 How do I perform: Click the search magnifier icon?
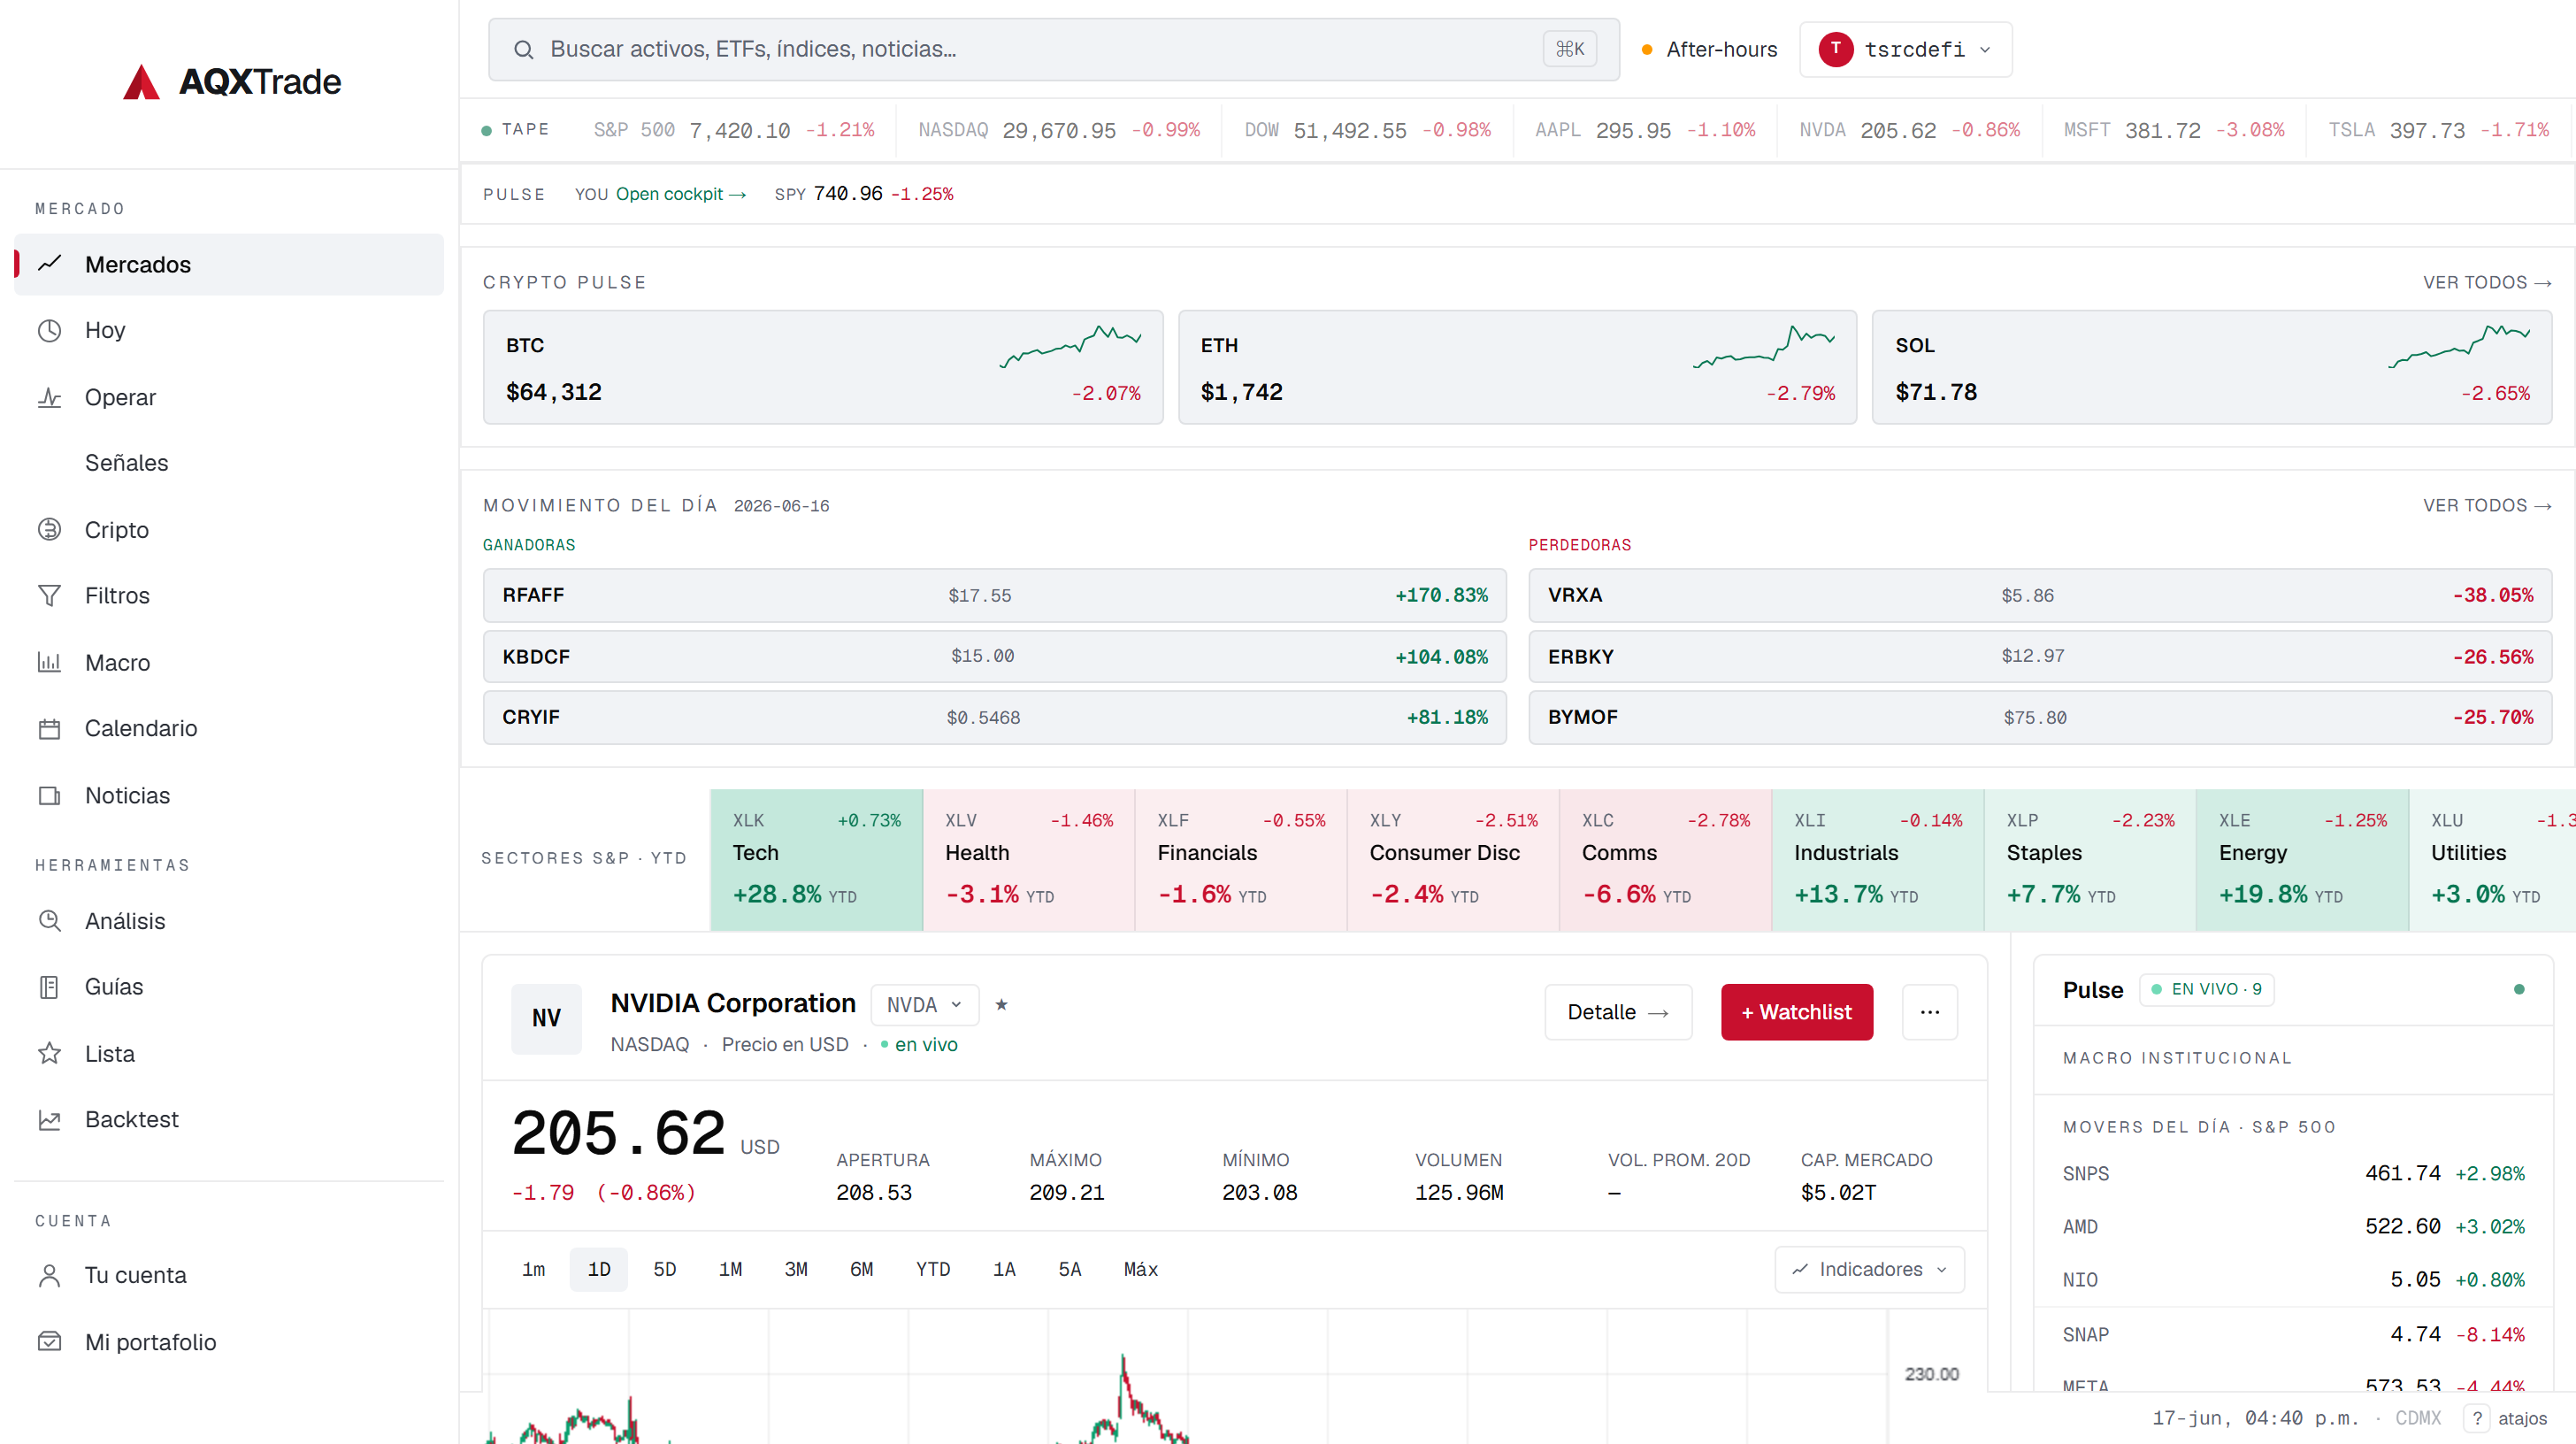click(523, 49)
